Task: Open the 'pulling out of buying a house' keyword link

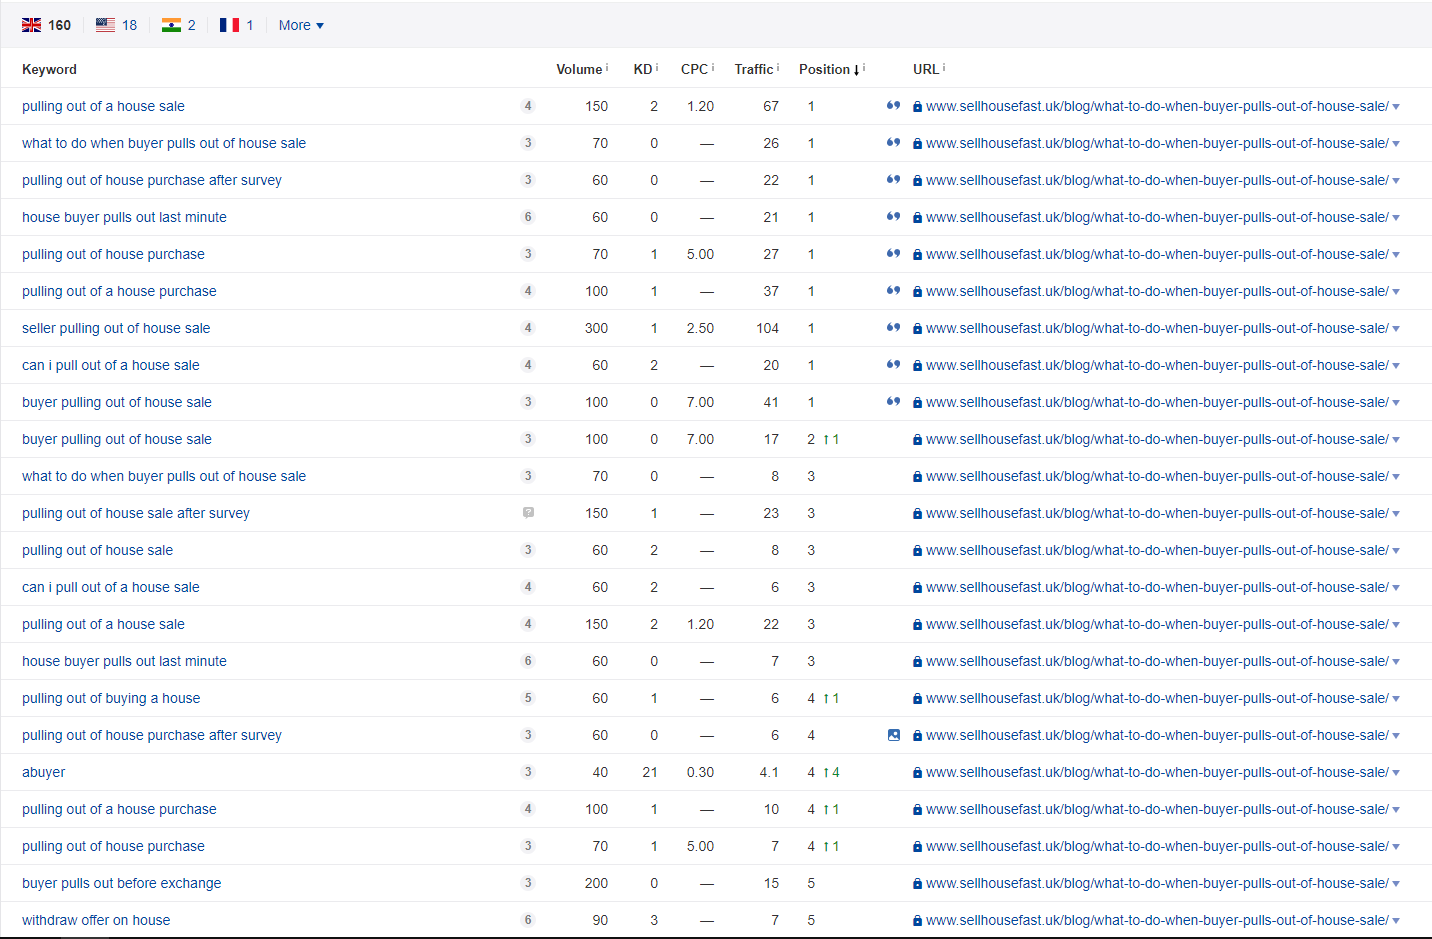Action: [x=111, y=698]
